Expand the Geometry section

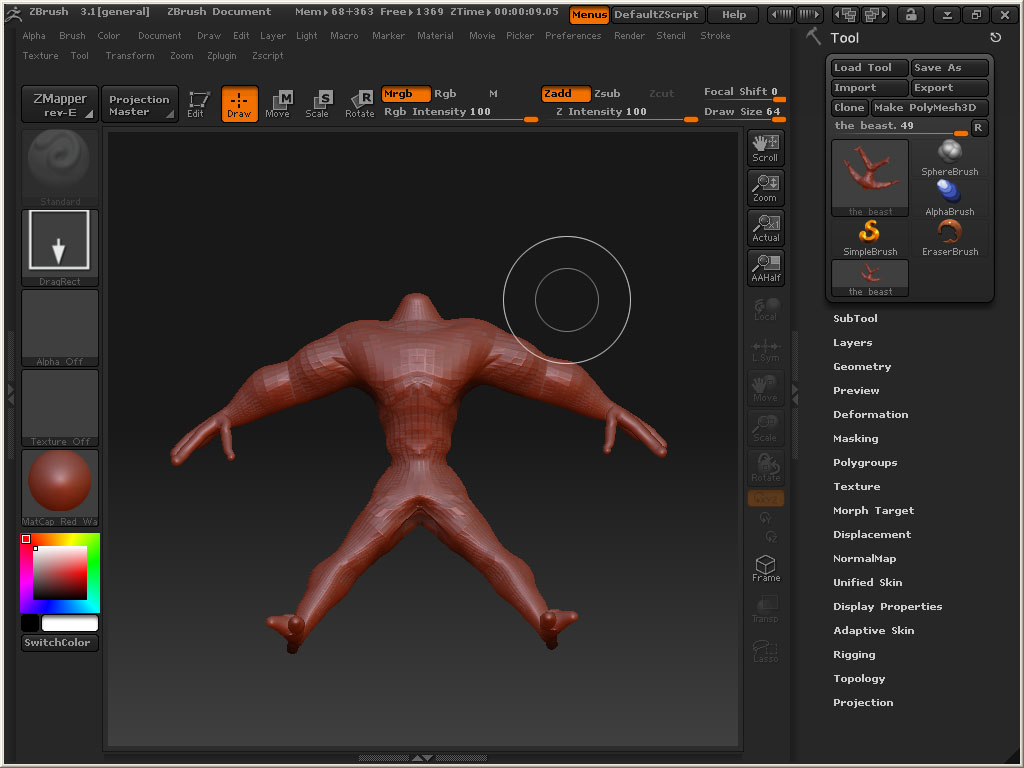(x=861, y=366)
